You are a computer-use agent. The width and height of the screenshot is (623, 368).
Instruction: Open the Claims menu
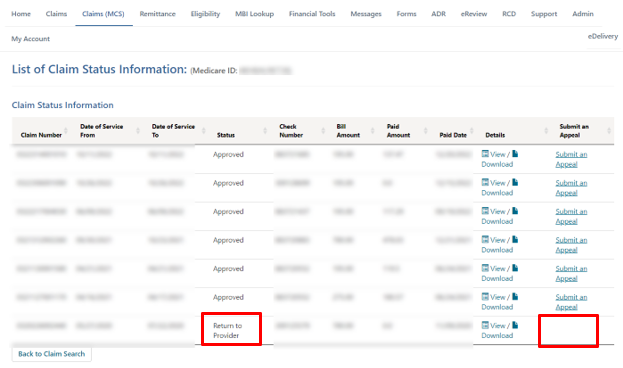(56, 14)
